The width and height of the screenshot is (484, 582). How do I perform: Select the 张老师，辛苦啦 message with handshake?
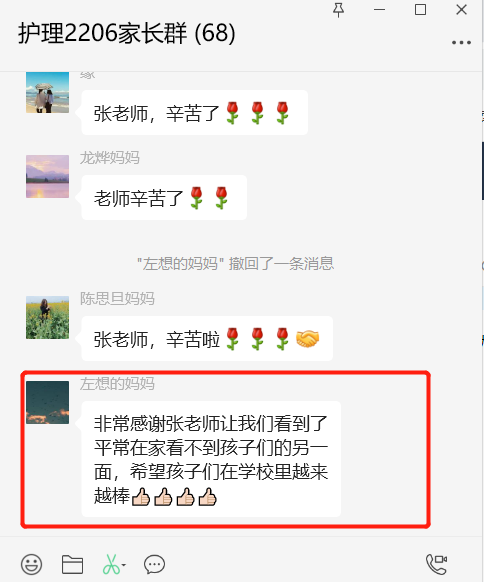coord(207,339)
